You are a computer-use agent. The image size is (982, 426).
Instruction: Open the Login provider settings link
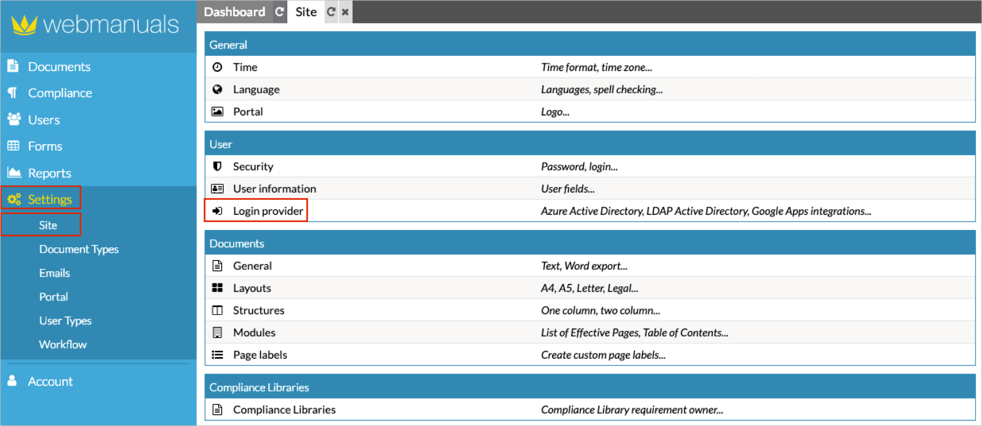click(267, 211)
